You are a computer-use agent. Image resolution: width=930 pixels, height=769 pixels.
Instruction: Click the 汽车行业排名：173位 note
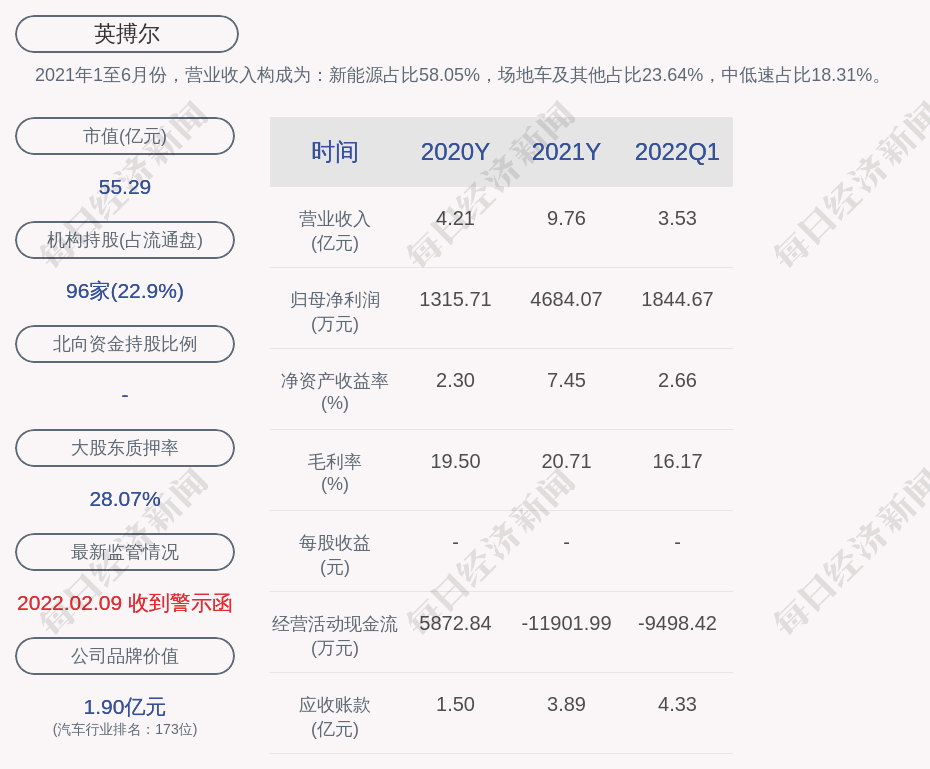(125, 729)
